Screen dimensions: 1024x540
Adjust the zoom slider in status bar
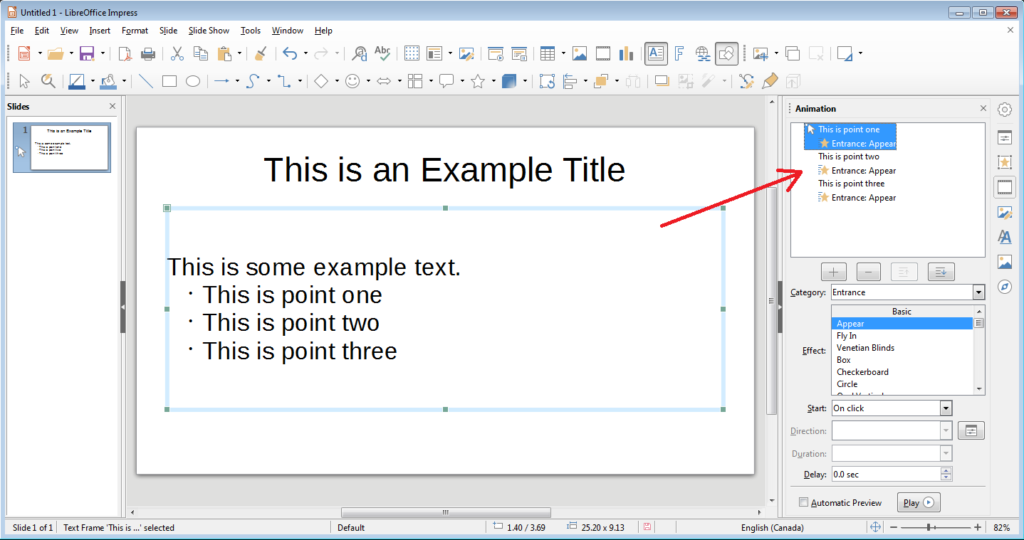[x=929, y=527]
